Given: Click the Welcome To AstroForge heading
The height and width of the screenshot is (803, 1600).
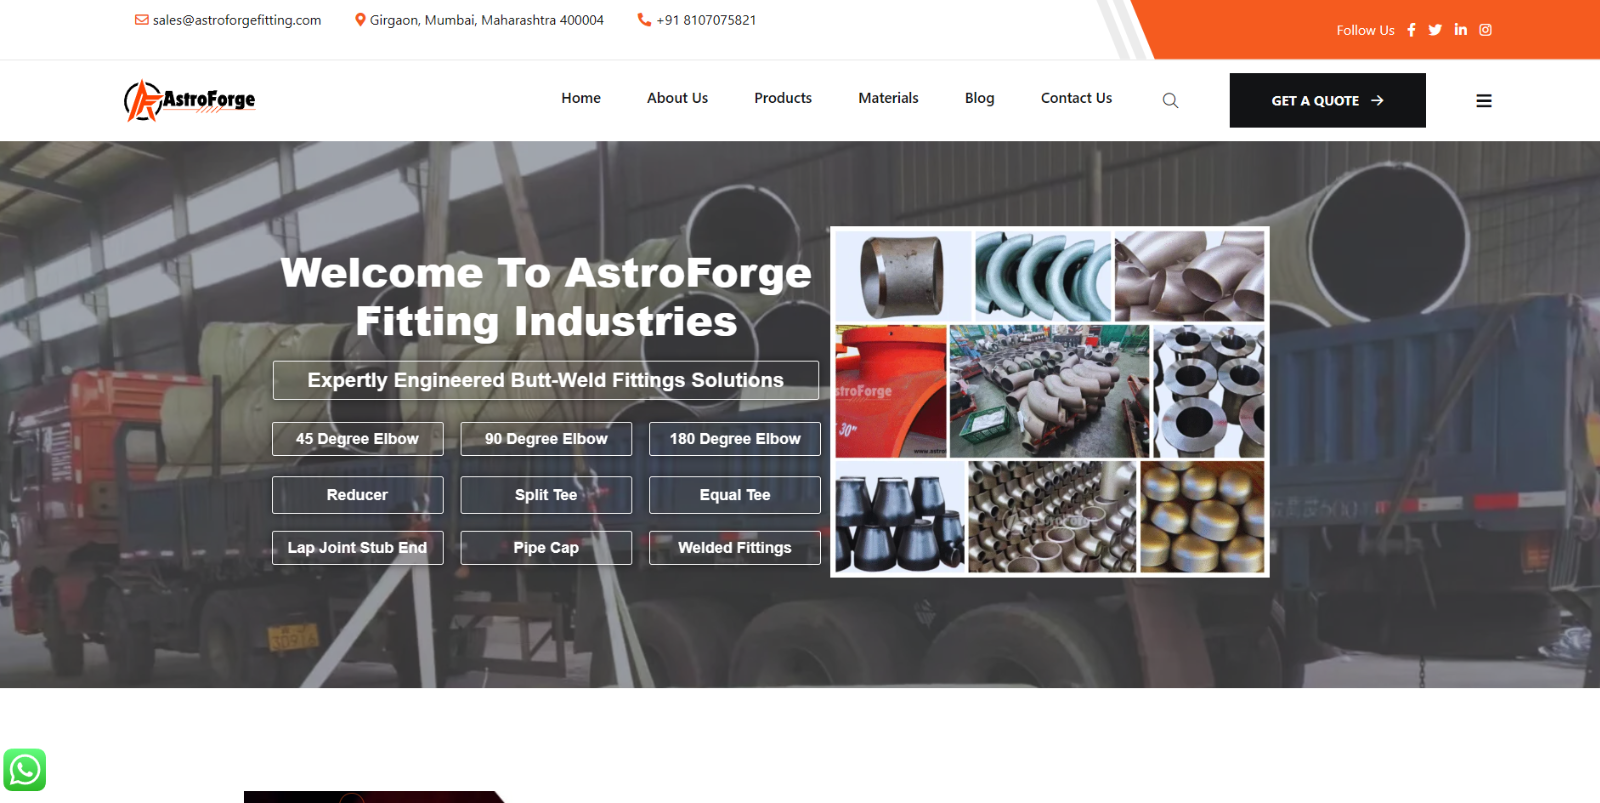Looking at the screenshot, I should [x=546, y=297].
